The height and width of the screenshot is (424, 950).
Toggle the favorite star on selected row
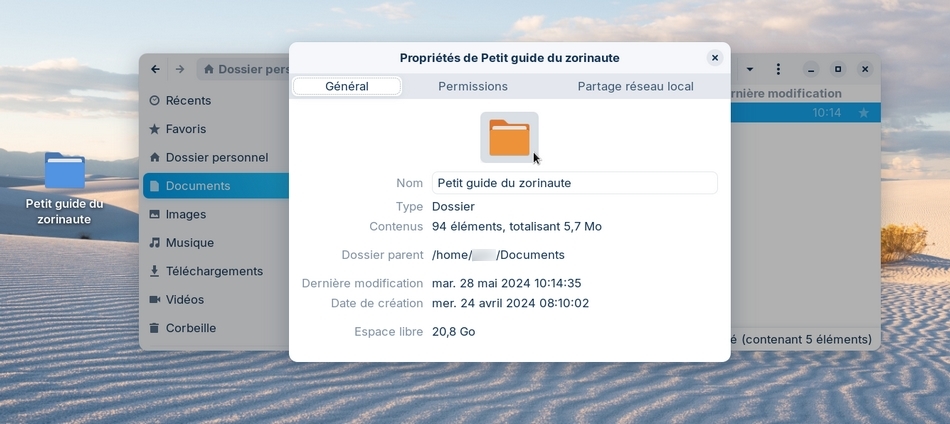tap(864, 113)
